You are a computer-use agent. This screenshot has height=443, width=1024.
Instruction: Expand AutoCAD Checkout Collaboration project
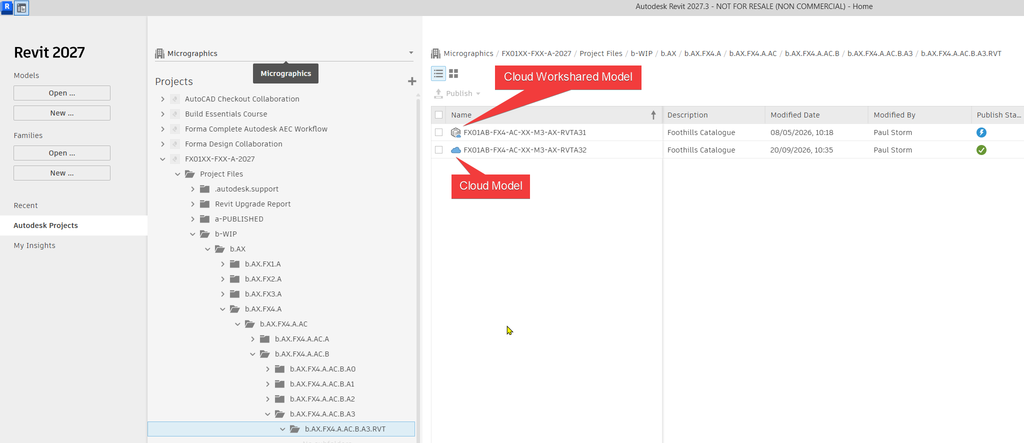click(x=163, y=99)
